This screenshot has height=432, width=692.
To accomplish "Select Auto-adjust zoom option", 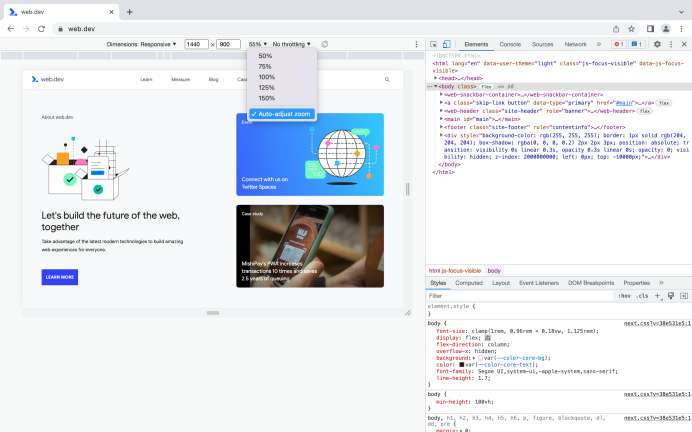I will 282,114.
